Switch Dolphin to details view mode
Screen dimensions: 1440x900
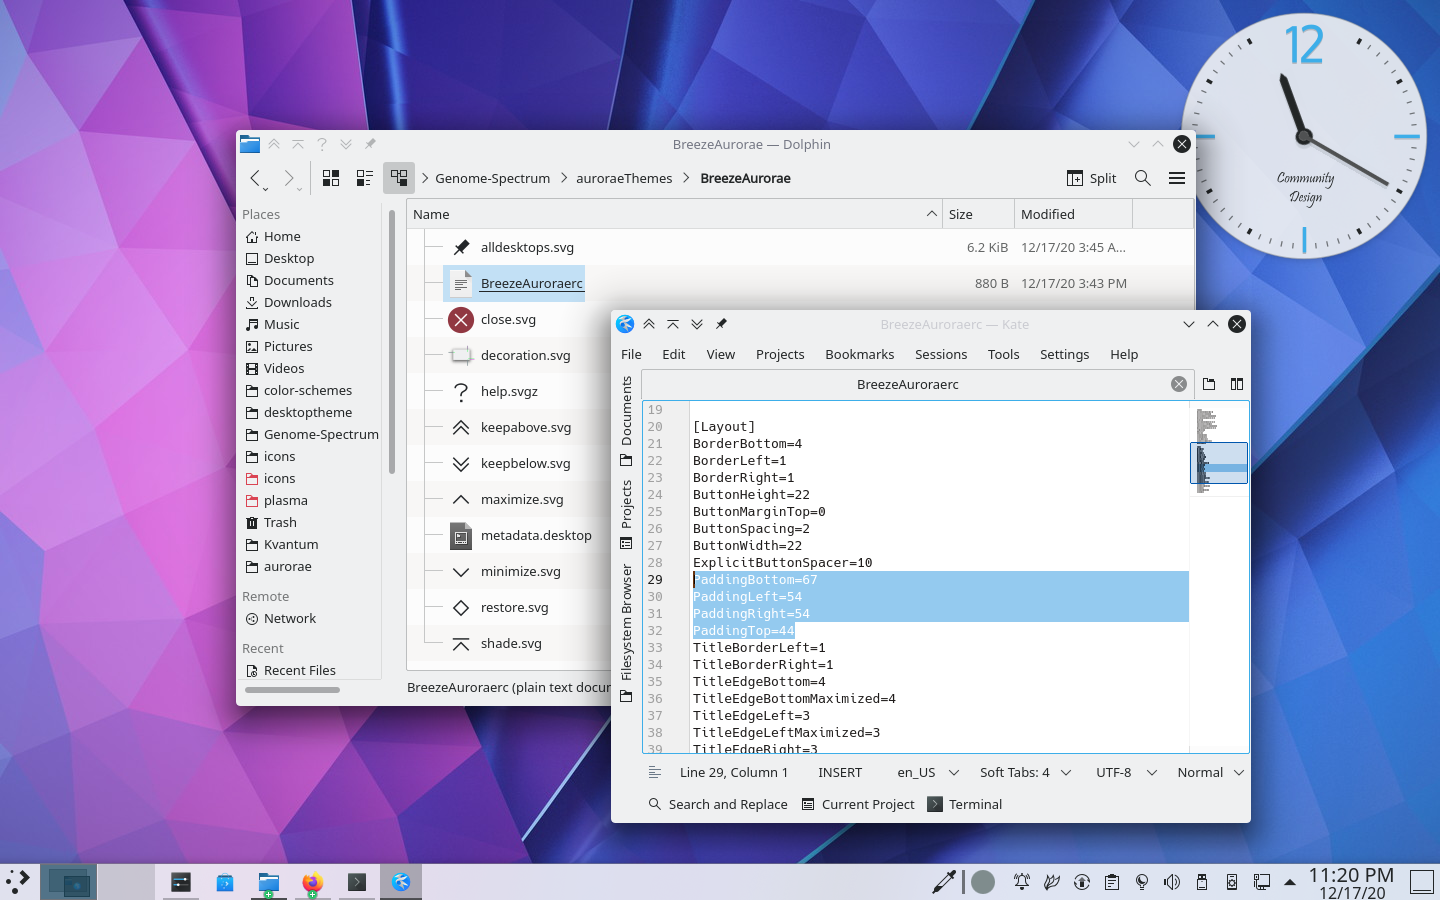coord(399,178)
